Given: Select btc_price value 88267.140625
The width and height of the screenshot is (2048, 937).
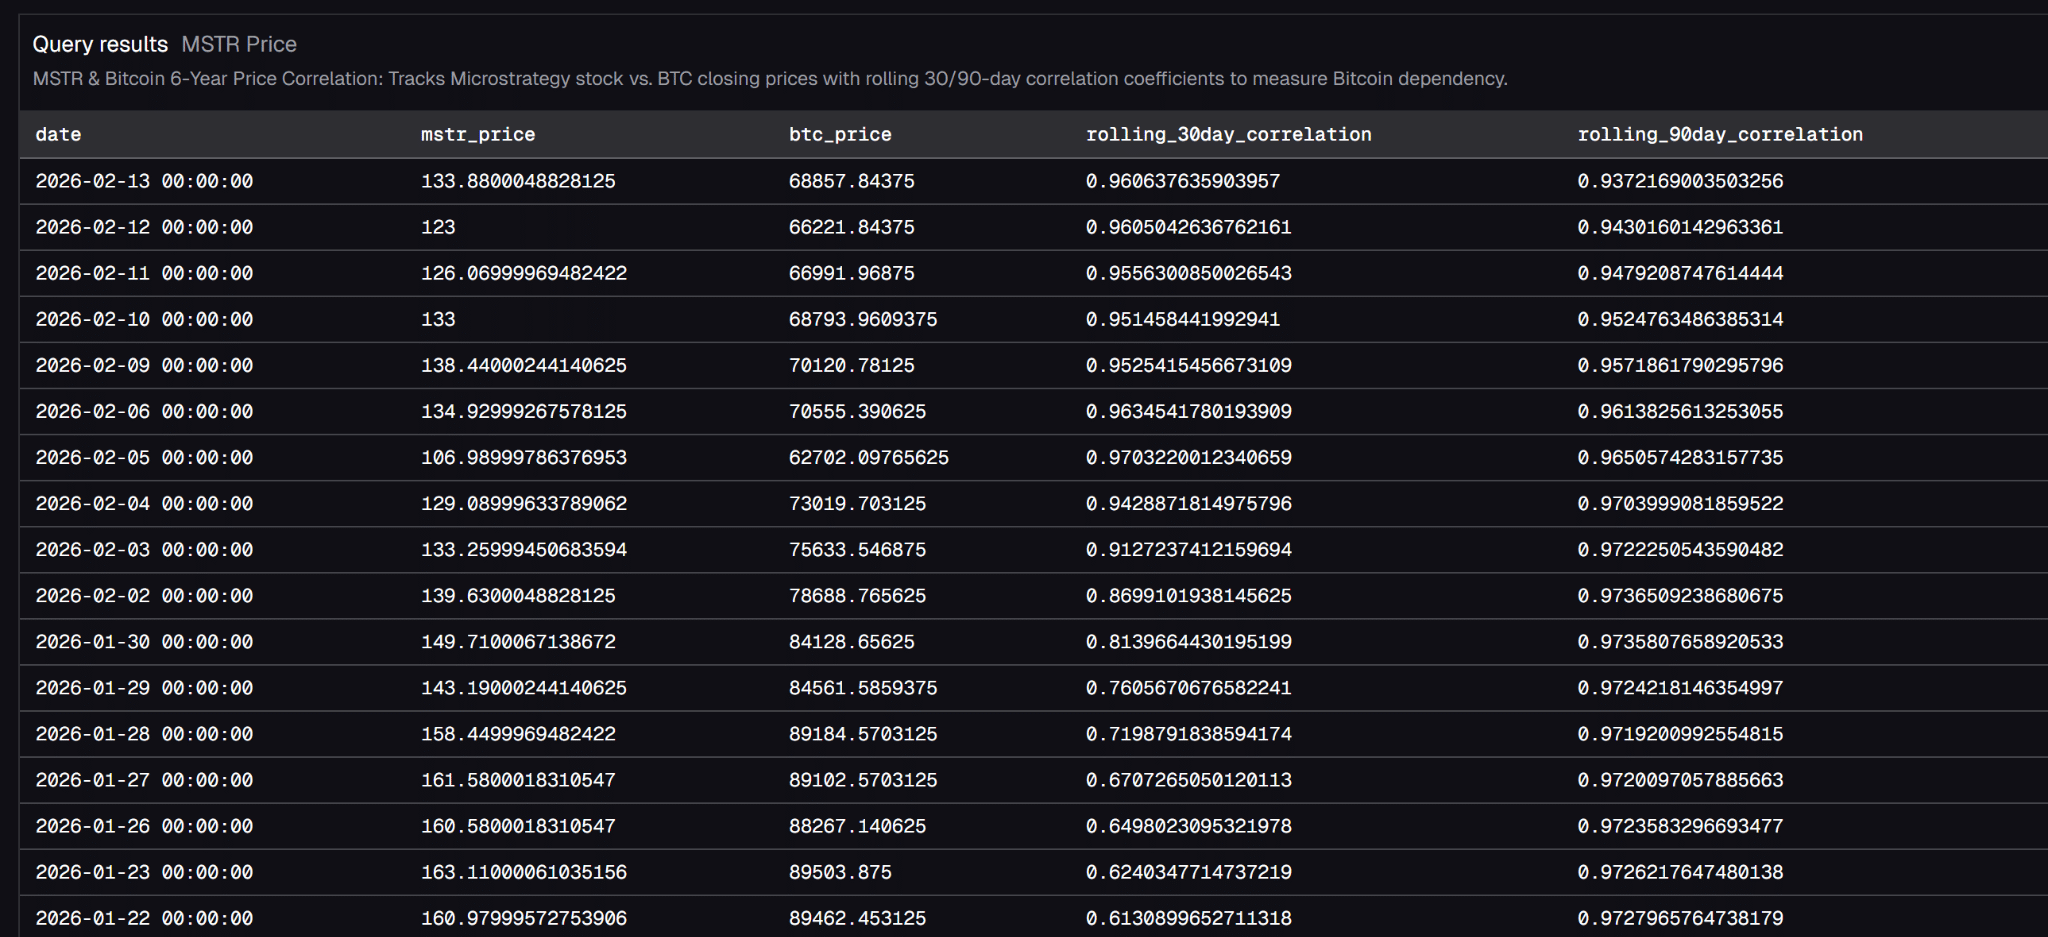Looking at the screenshot, I should click(x=858, y=825).
